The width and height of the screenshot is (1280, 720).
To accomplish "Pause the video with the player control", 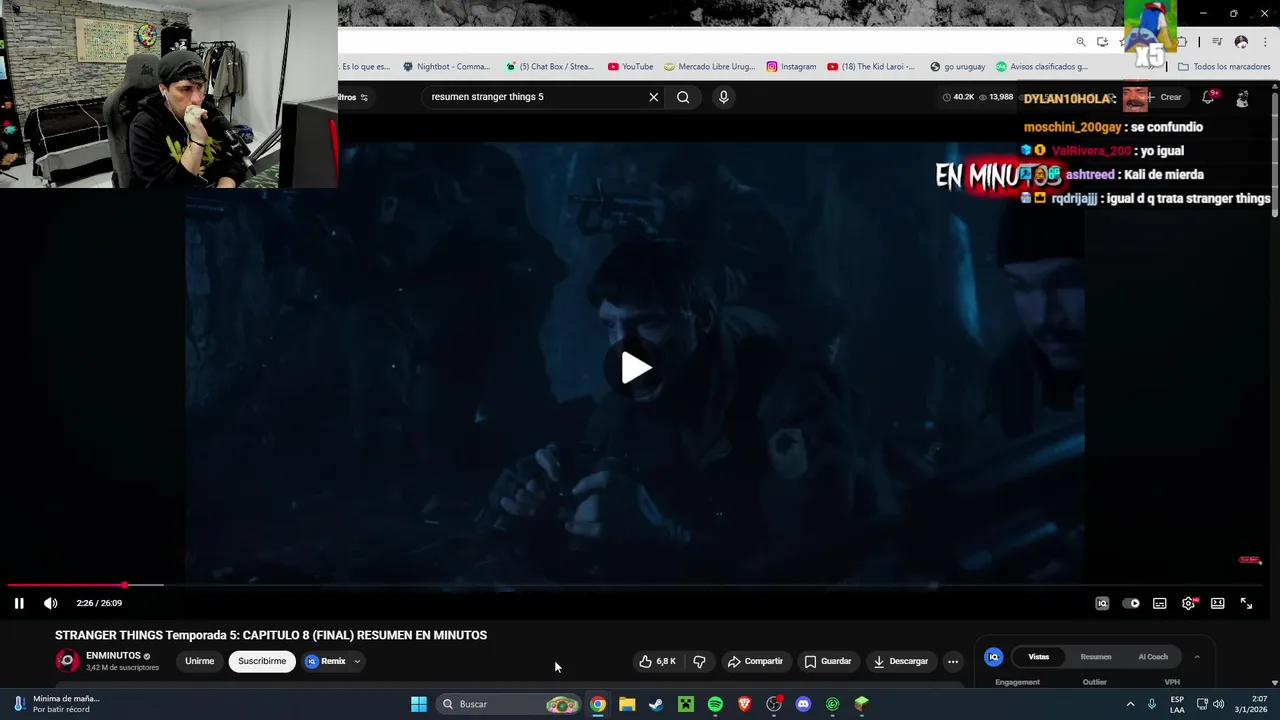I will pos(19,603).
